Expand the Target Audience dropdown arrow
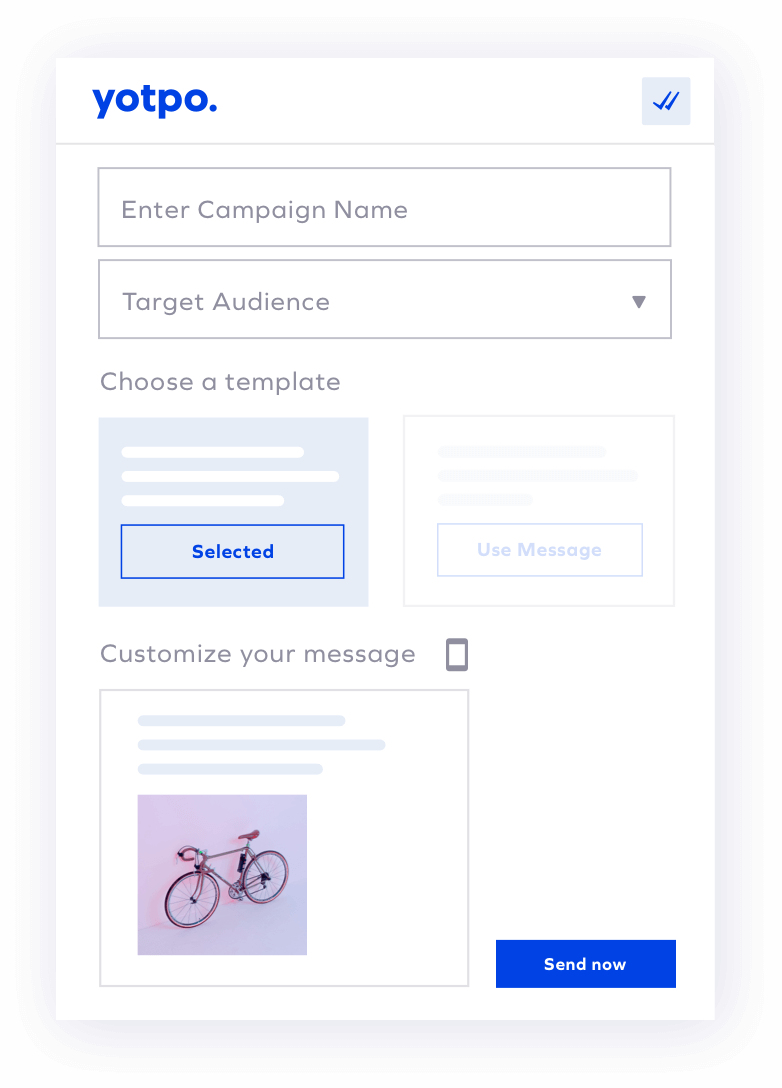Image resolution: width=782 pixels, height=1088 pixels. pos(639,302)
